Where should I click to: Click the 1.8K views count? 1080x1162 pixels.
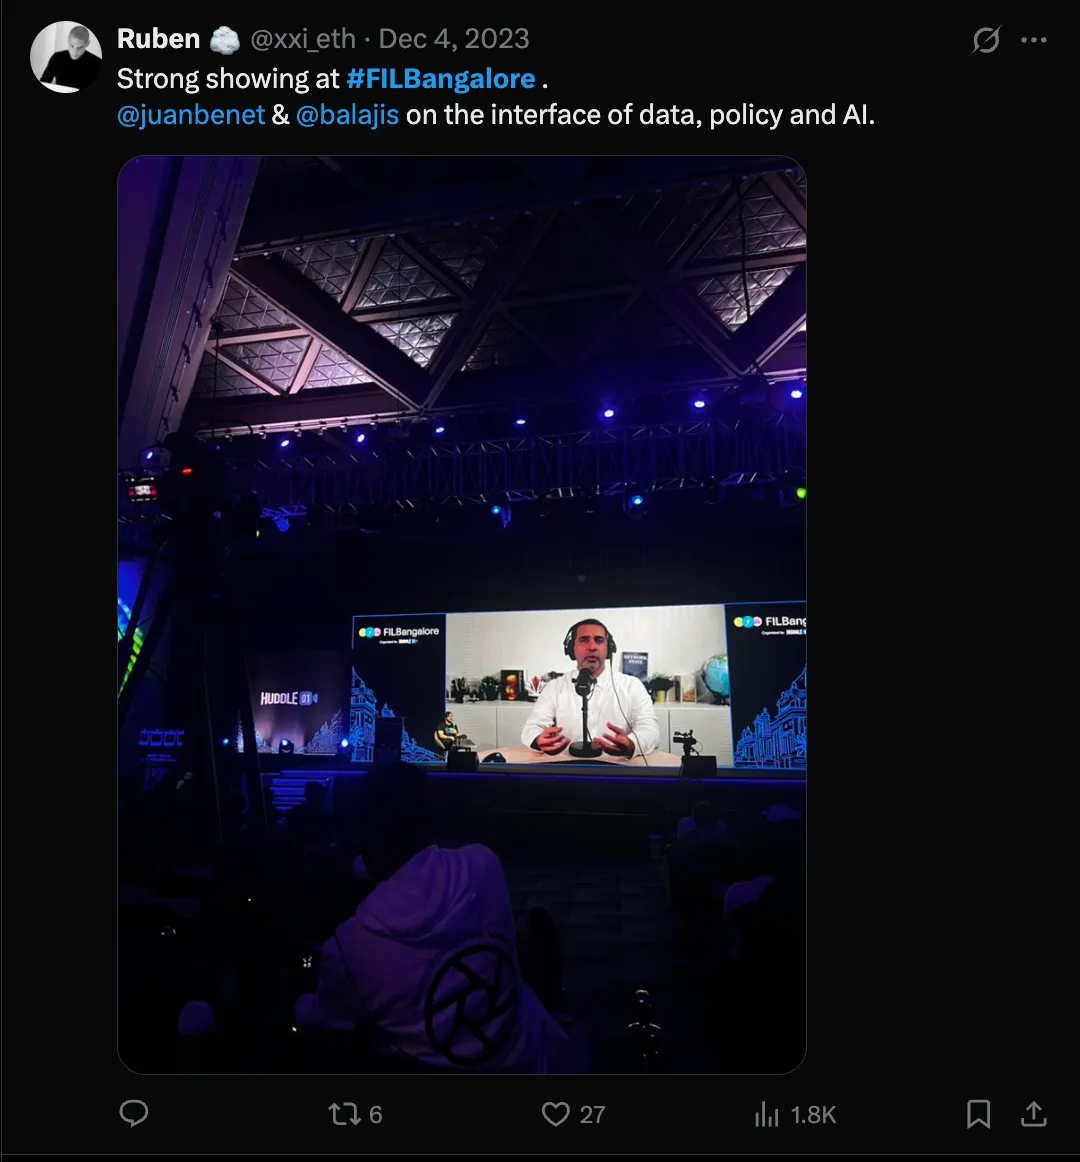(x=813, y=1115)
